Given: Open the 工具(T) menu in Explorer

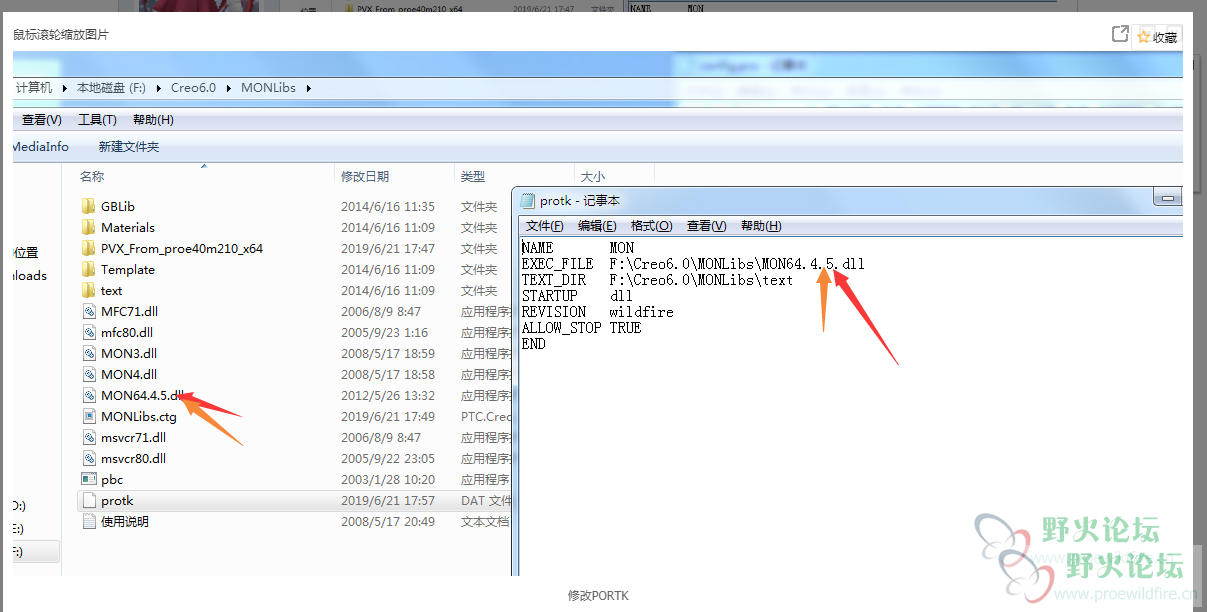Looking at the screenshot, I should [x=97, y=120].
